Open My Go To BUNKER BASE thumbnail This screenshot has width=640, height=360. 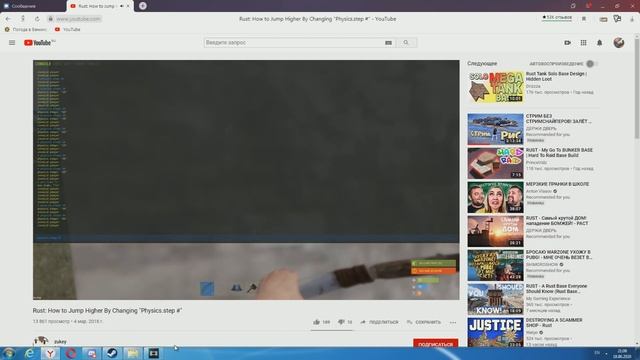coord(495,163)
